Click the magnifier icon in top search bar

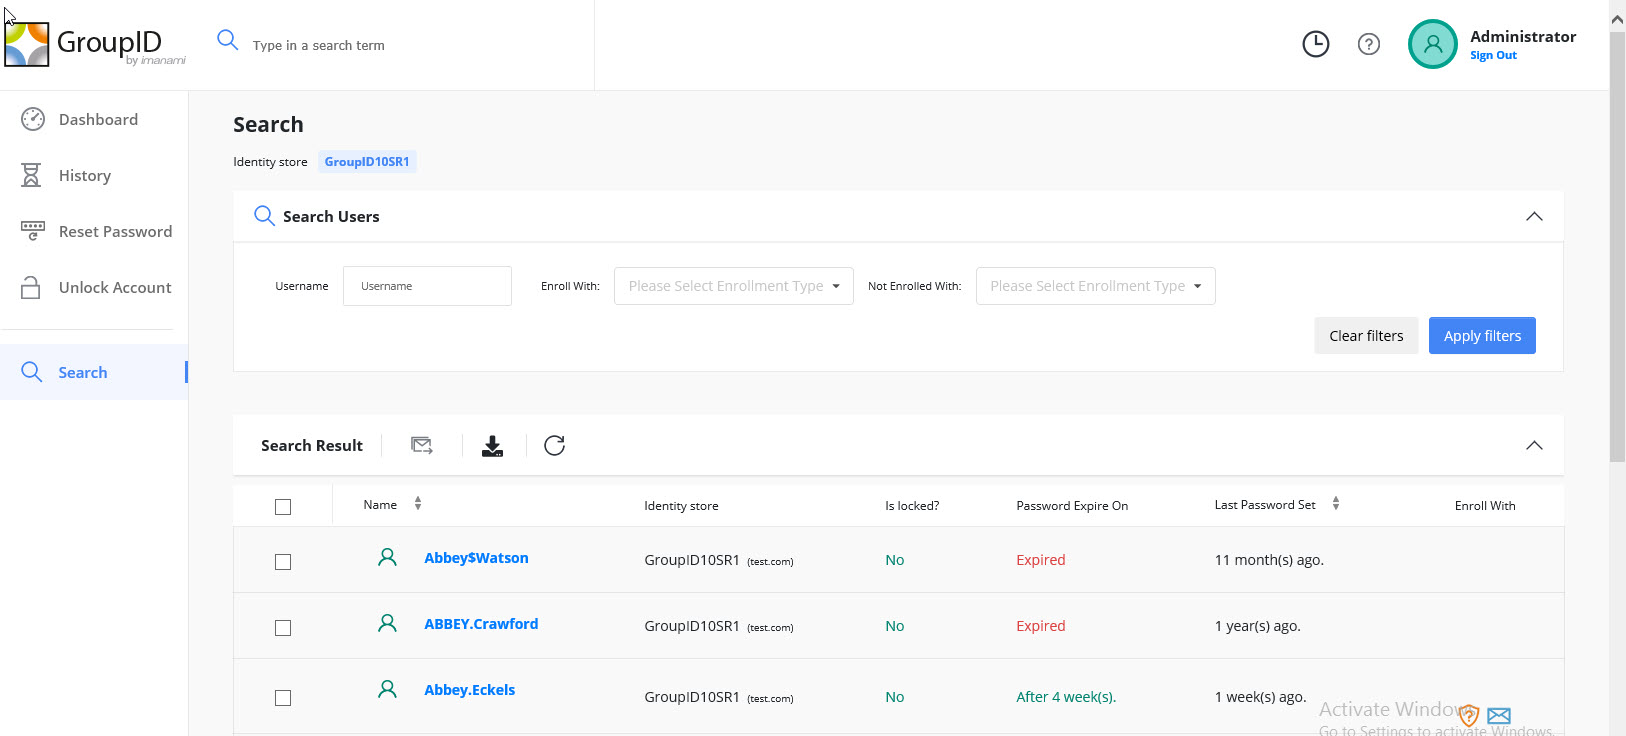tap(228, 40)
